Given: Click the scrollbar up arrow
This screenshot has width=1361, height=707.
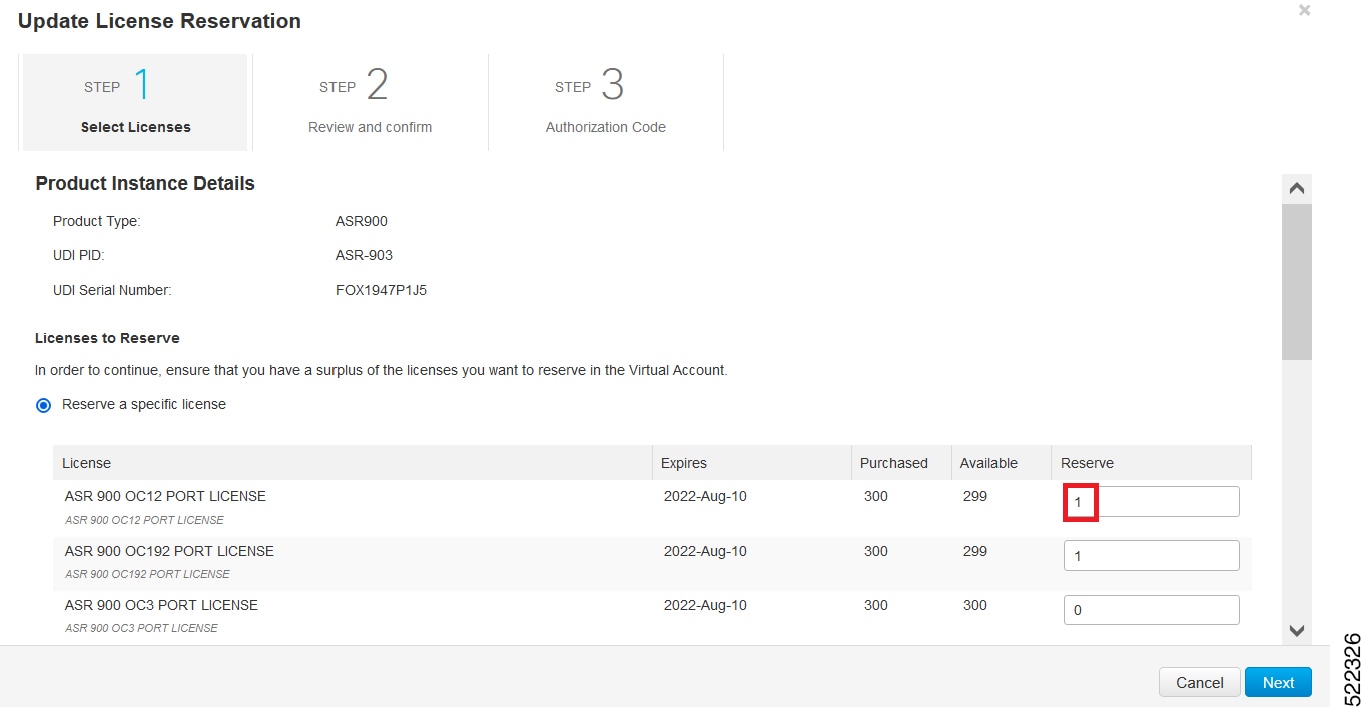Looking at the screenshot, I should coord(1297,188).
